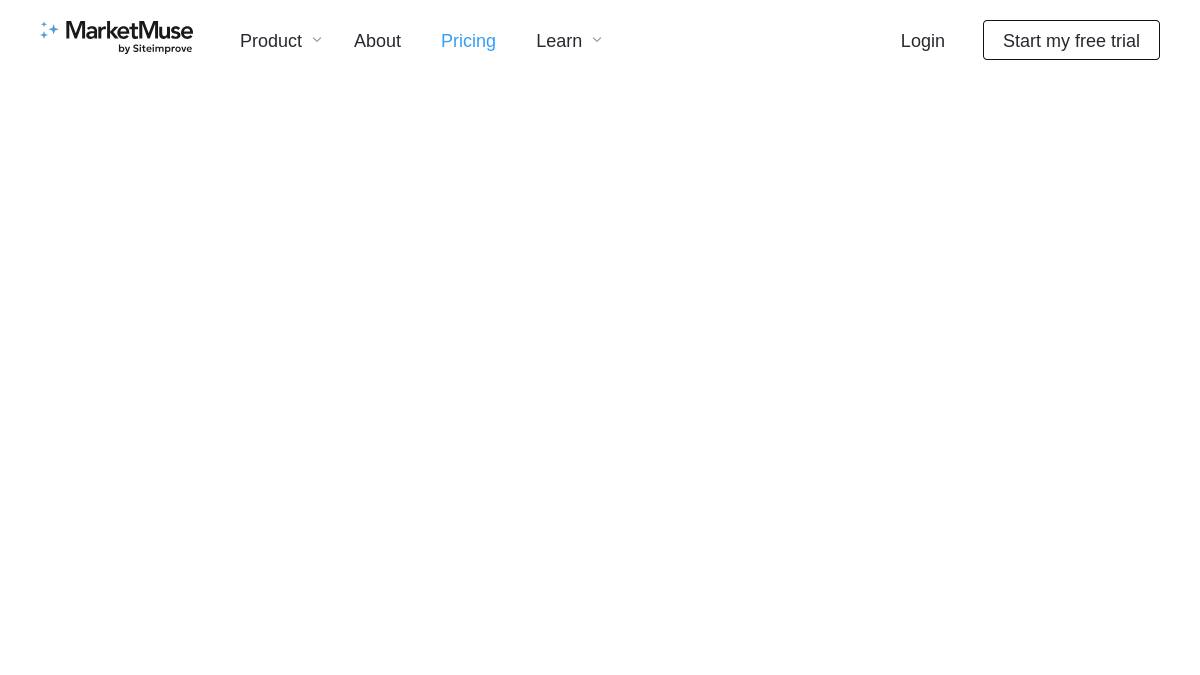The width and height of the screenshot is (1200, 675).
Task: Open About from the top navigation
Action: (x=377, y=41)
